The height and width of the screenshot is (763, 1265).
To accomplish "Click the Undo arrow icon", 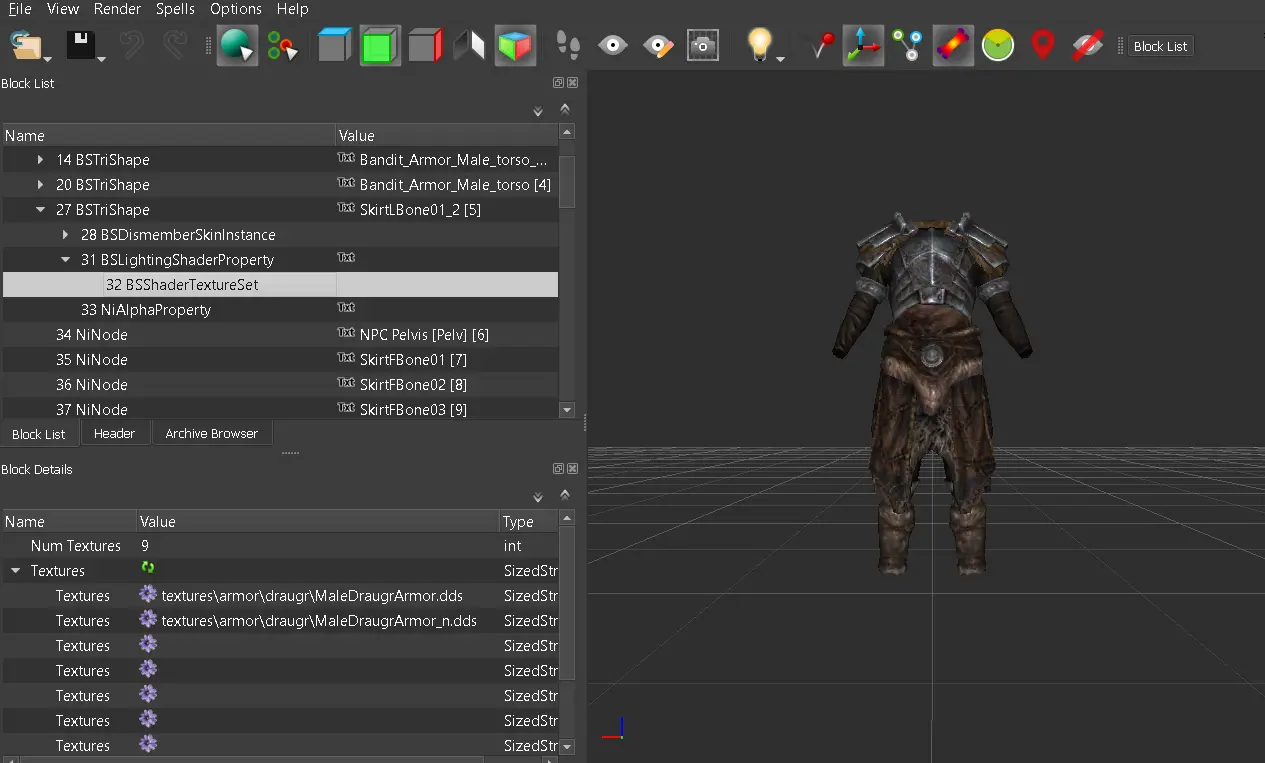I will pyautogui.click(x=131, y=45).
